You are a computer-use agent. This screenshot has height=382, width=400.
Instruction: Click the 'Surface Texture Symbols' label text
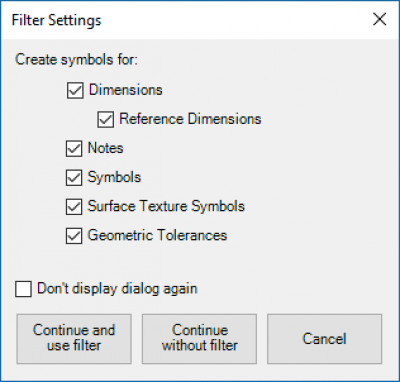coord(166,206)
